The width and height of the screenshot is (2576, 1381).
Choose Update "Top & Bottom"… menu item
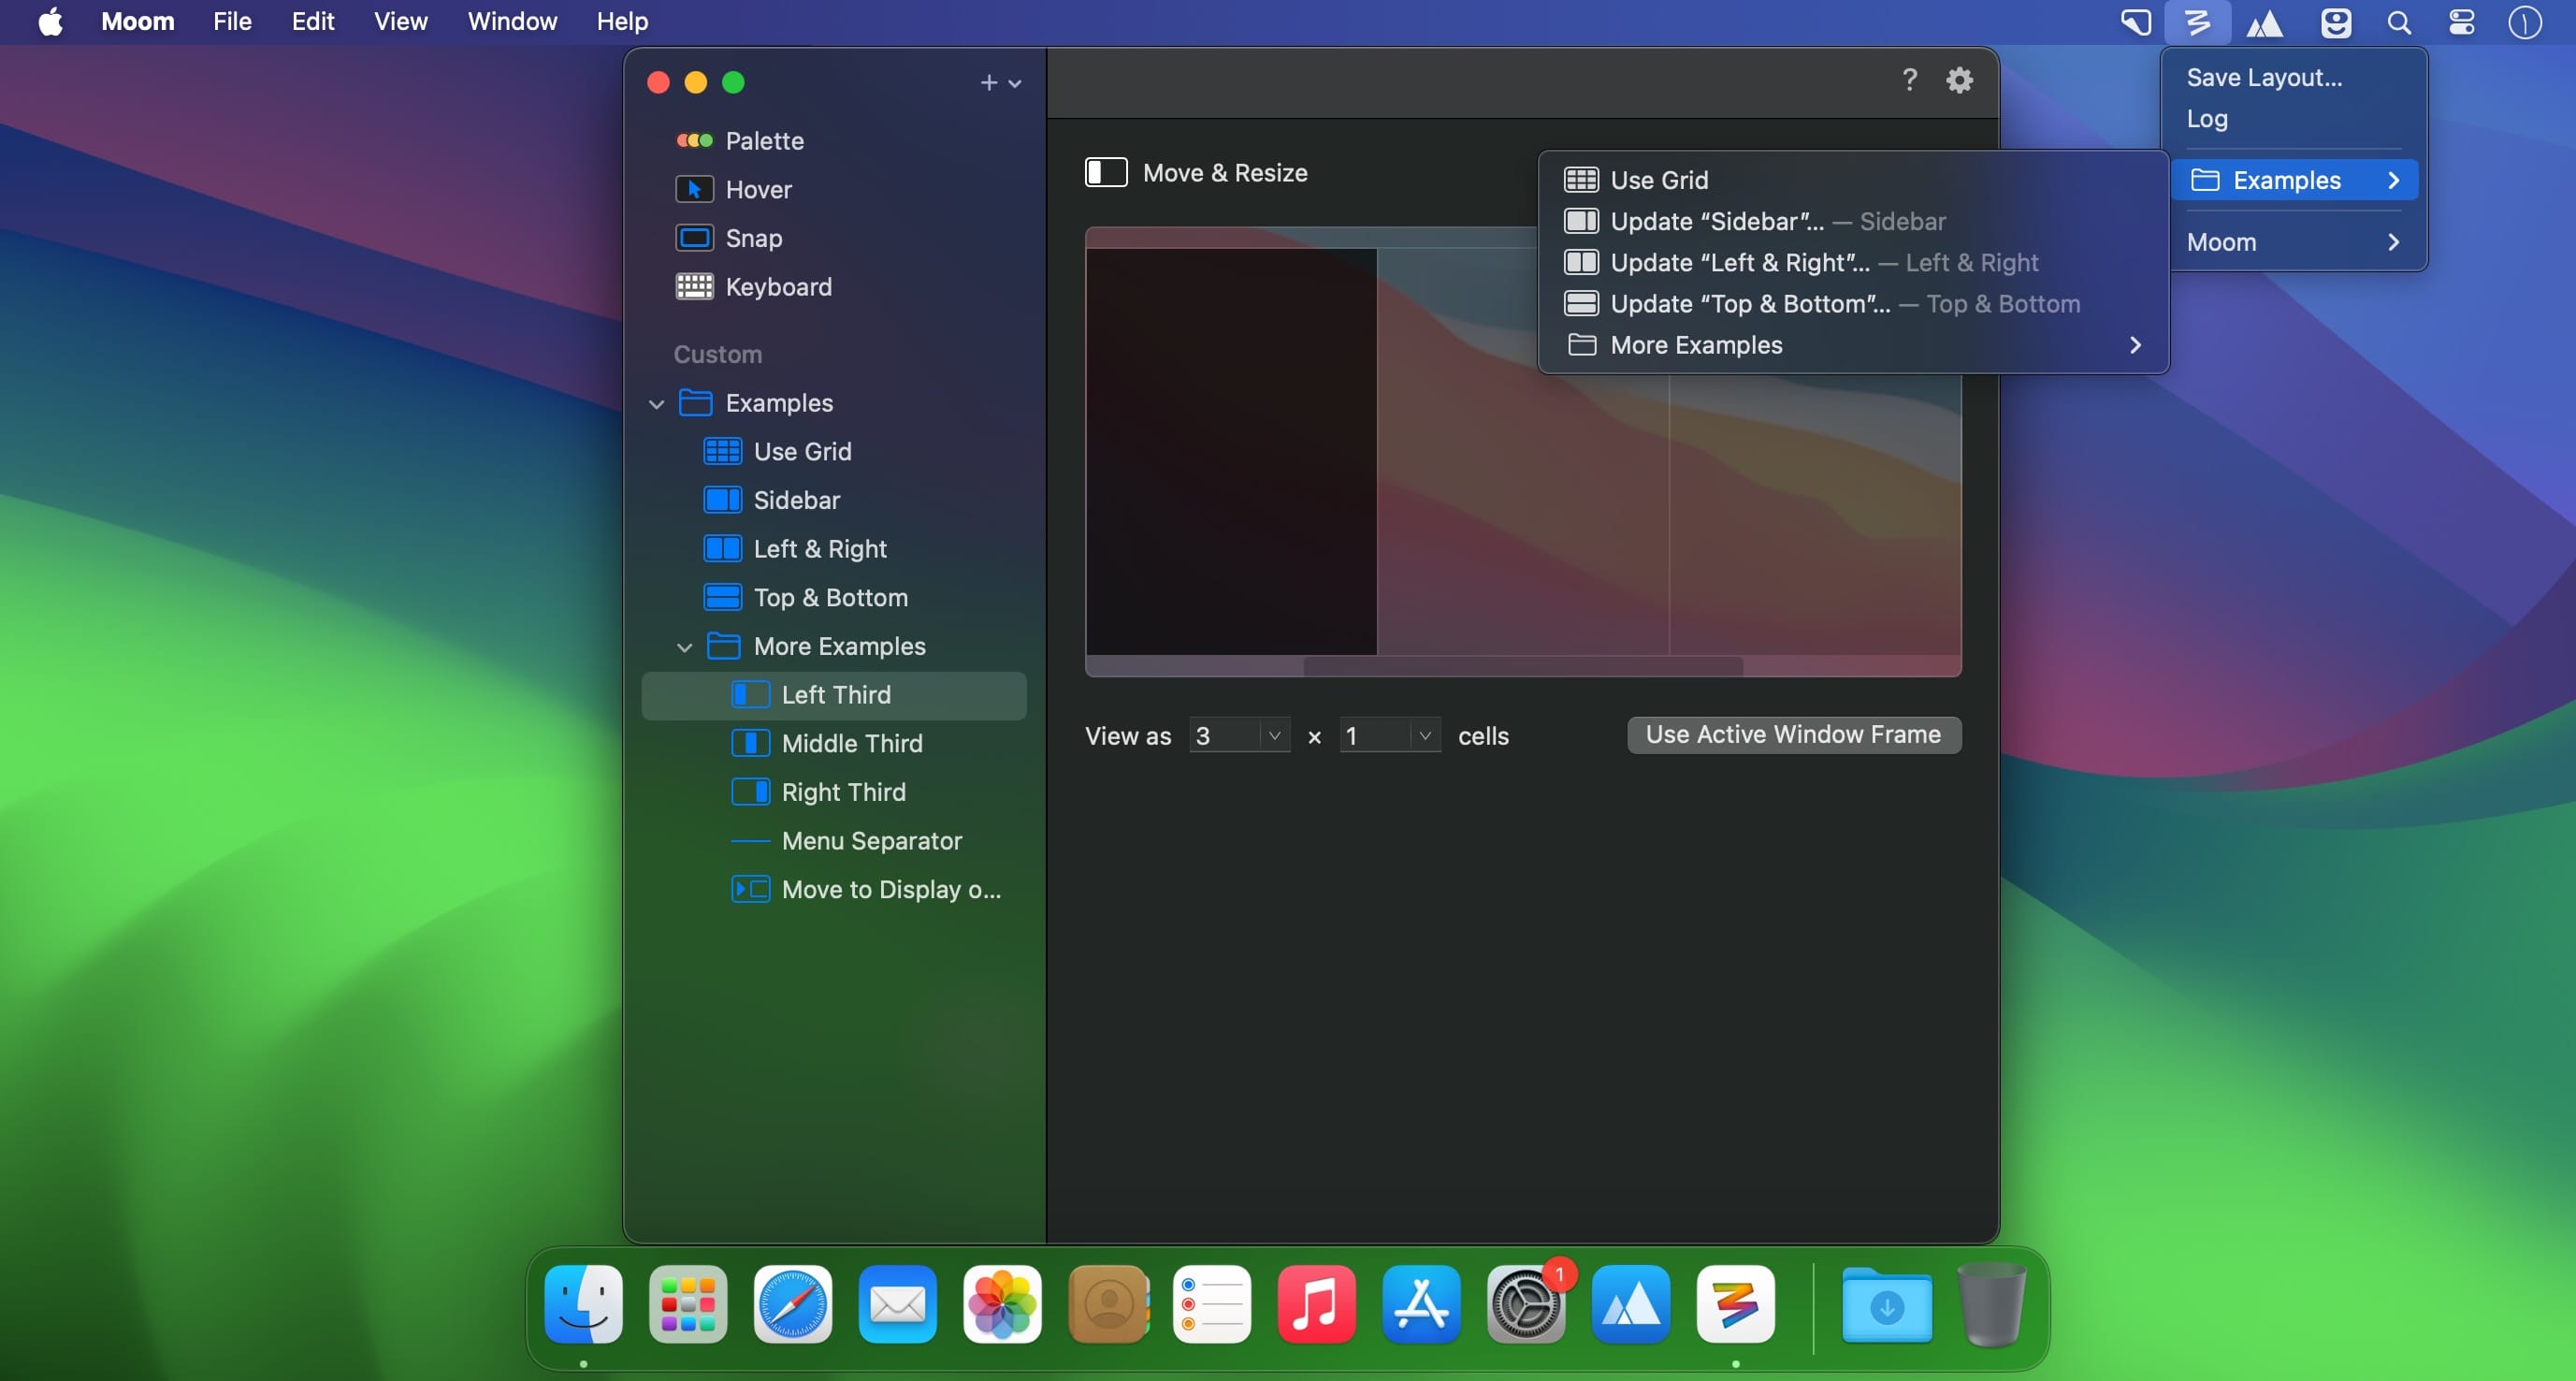point(1853,303)
